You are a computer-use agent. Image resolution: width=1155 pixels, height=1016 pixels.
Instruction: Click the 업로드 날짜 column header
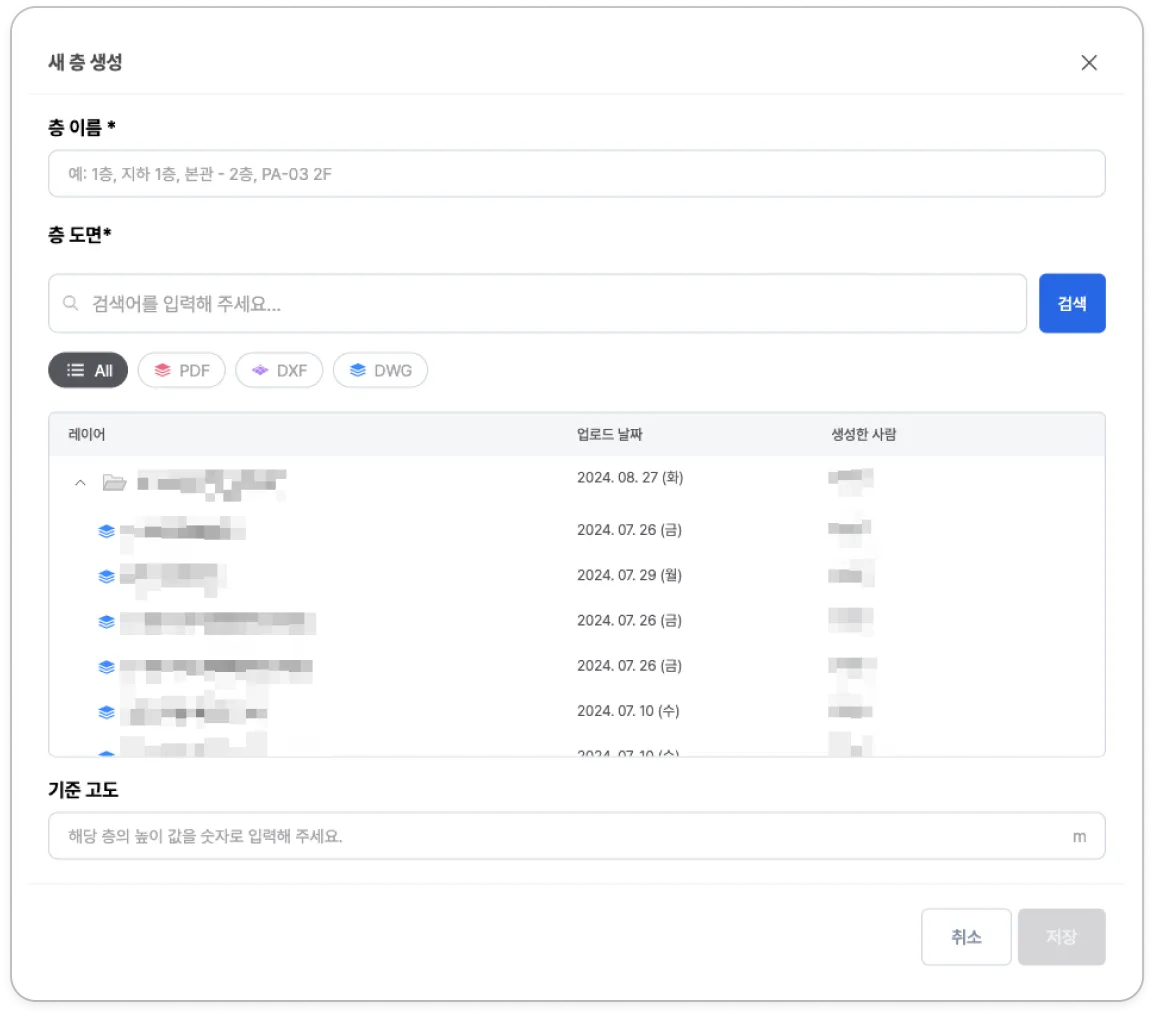click(610, 435)
